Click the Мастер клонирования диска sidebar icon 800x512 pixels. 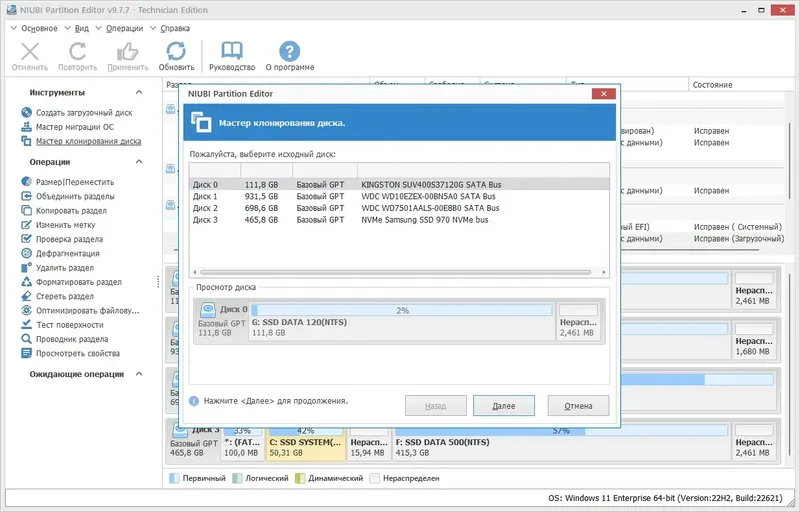[x=27, y=141]
